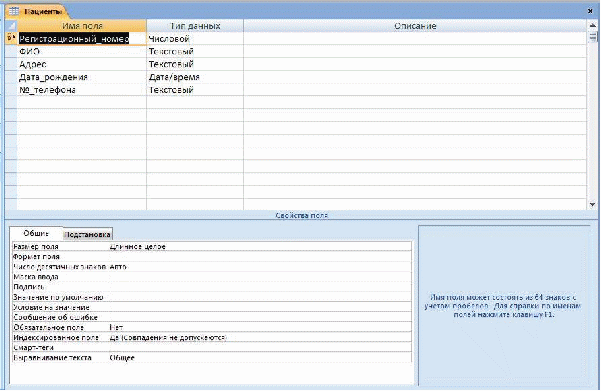
Task: Open data type cell for Адрес row
Action: (195, 64)
